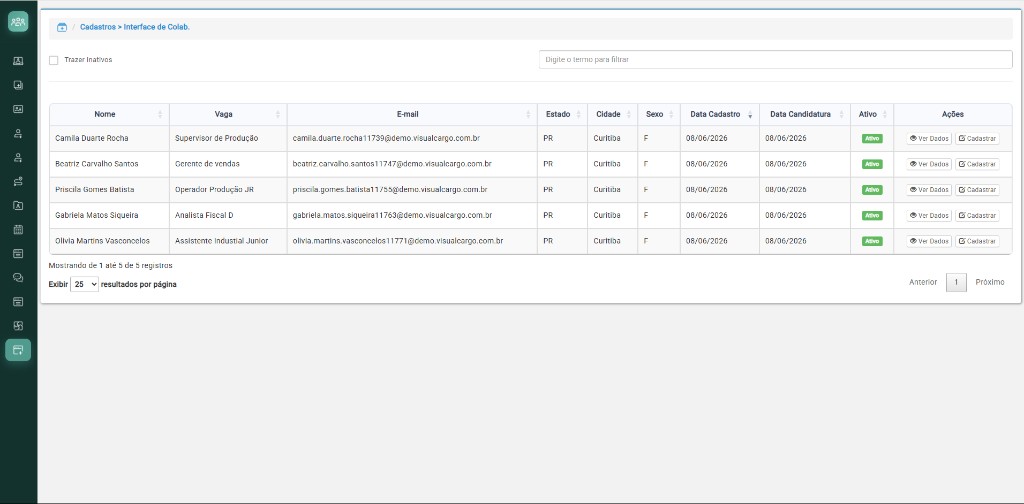Open the calendar icon in the sidebar

point(18,229)
